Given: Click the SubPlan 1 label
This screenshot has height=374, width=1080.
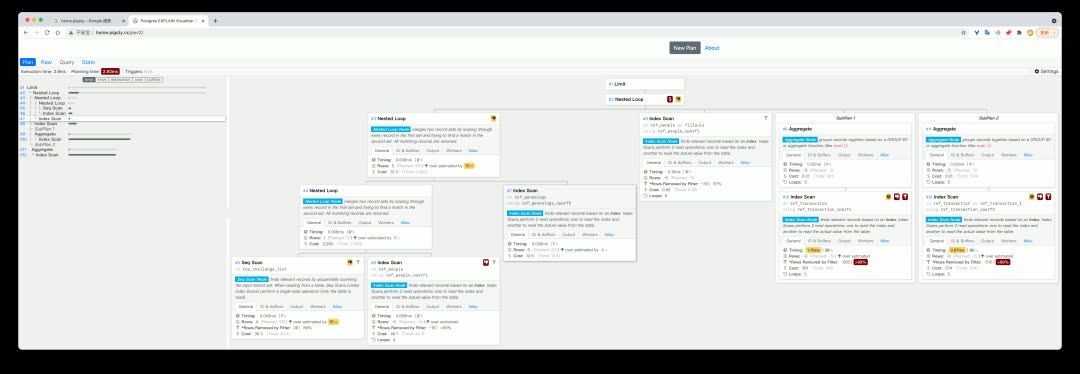Looking at the screenshot, I should pyautogui.click(x=845, y=117).
